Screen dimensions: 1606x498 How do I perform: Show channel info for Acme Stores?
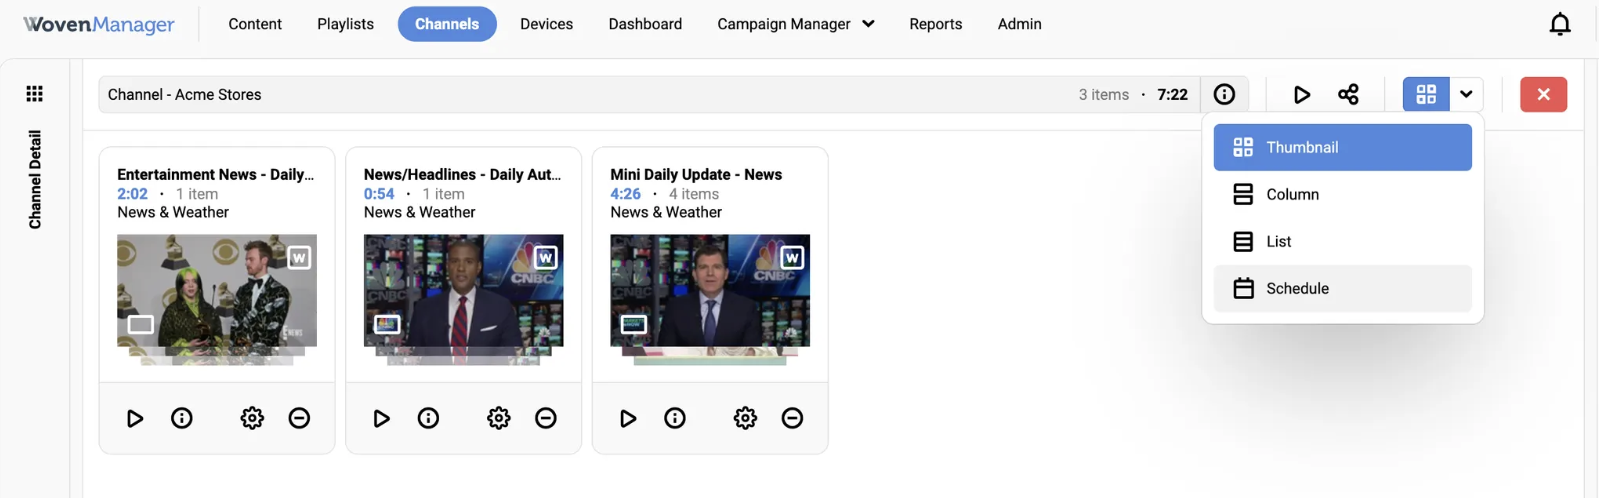[1224, 94]
